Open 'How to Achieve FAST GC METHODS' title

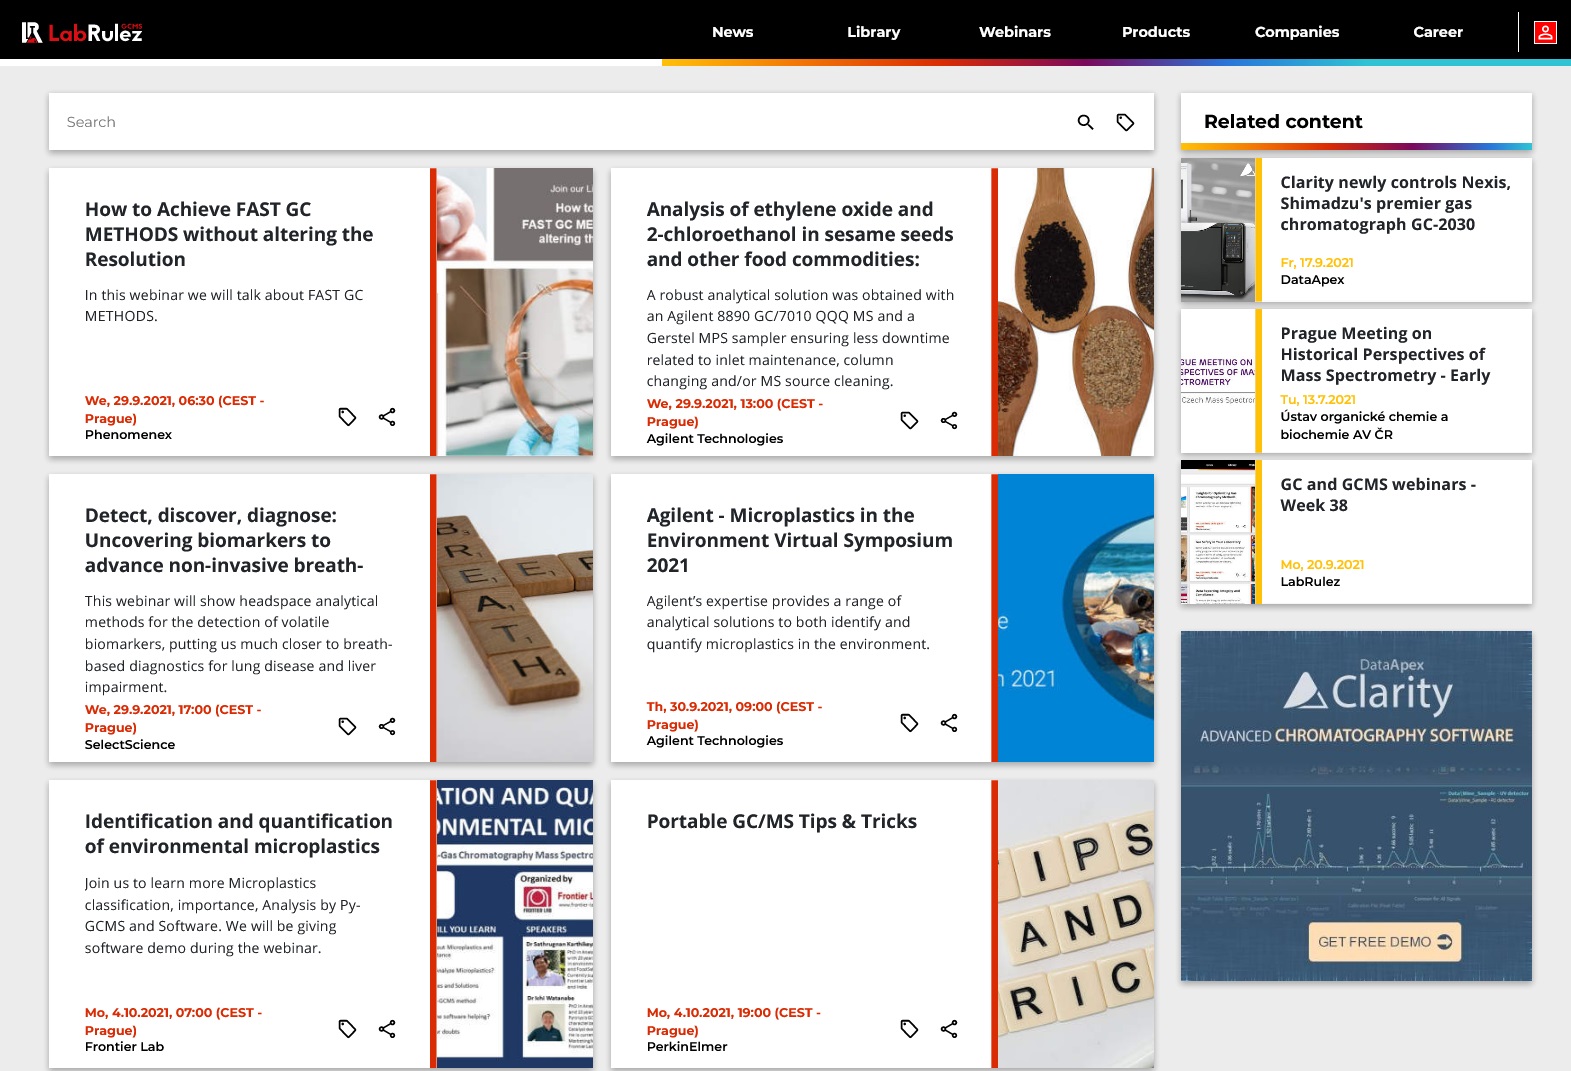tap(229, 234)
